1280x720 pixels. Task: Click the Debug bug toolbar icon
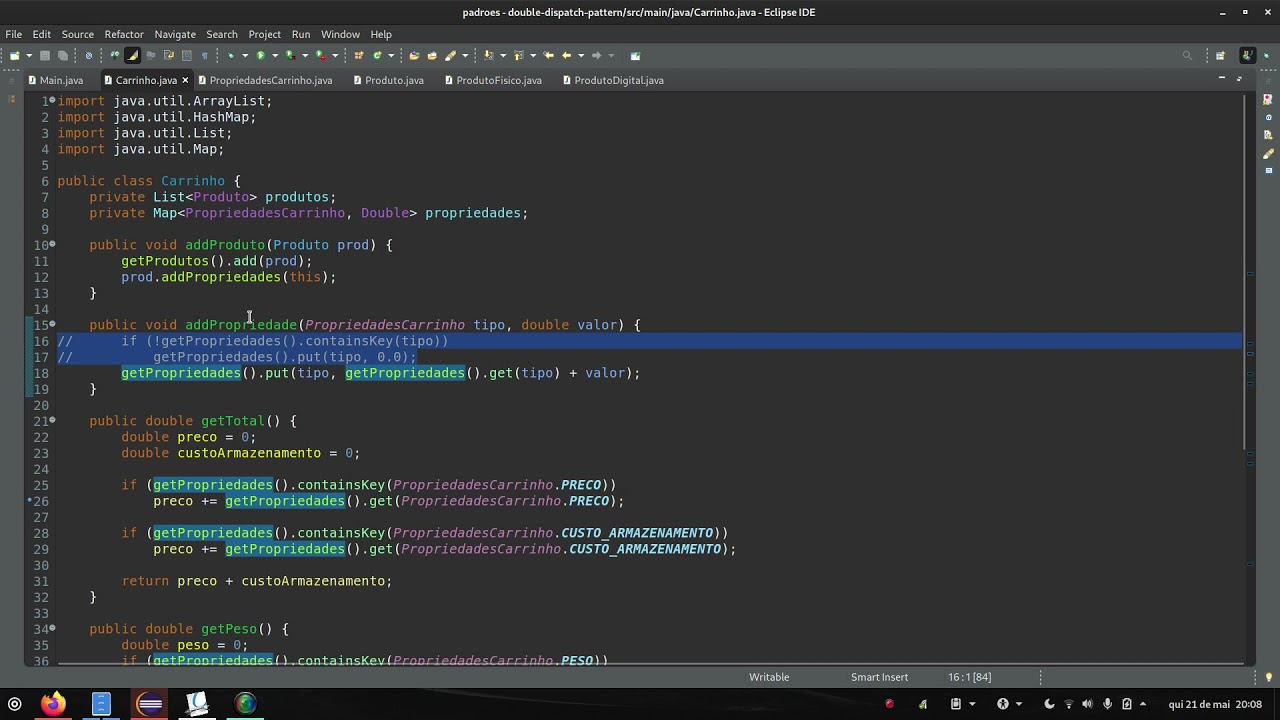[x=231, y=56]
